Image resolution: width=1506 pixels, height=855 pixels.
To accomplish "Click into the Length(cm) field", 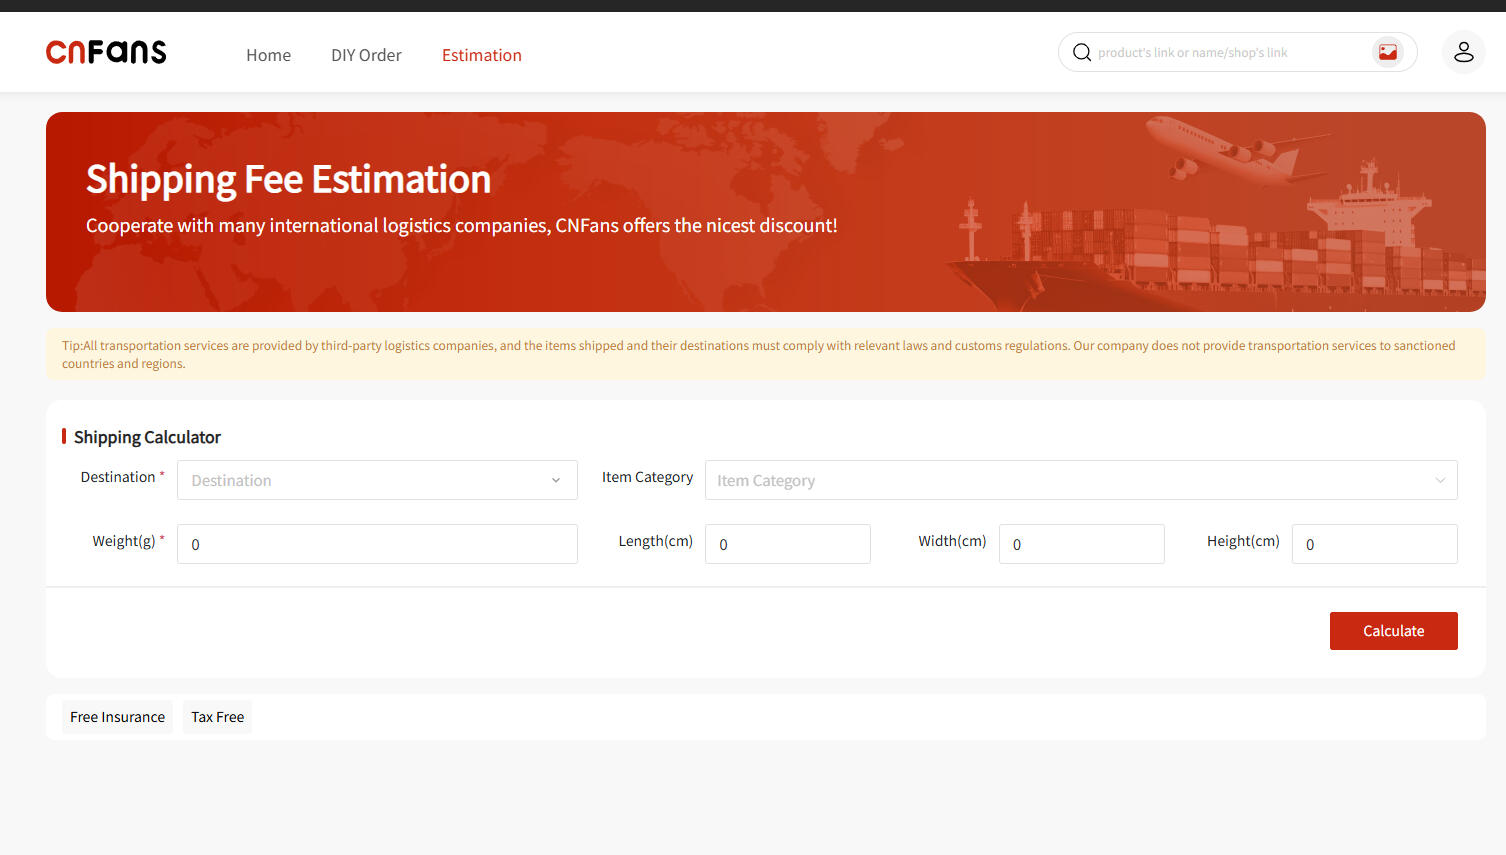I will click(787, 544).
